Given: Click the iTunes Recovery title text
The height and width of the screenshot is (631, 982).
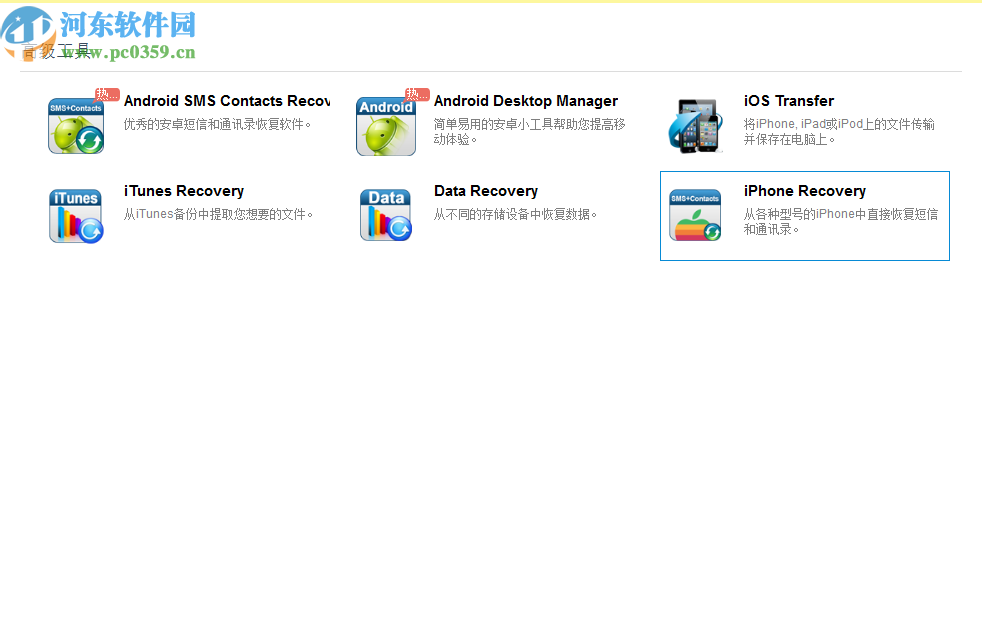Looking at the screenshot, I should (x=183, y=190).
